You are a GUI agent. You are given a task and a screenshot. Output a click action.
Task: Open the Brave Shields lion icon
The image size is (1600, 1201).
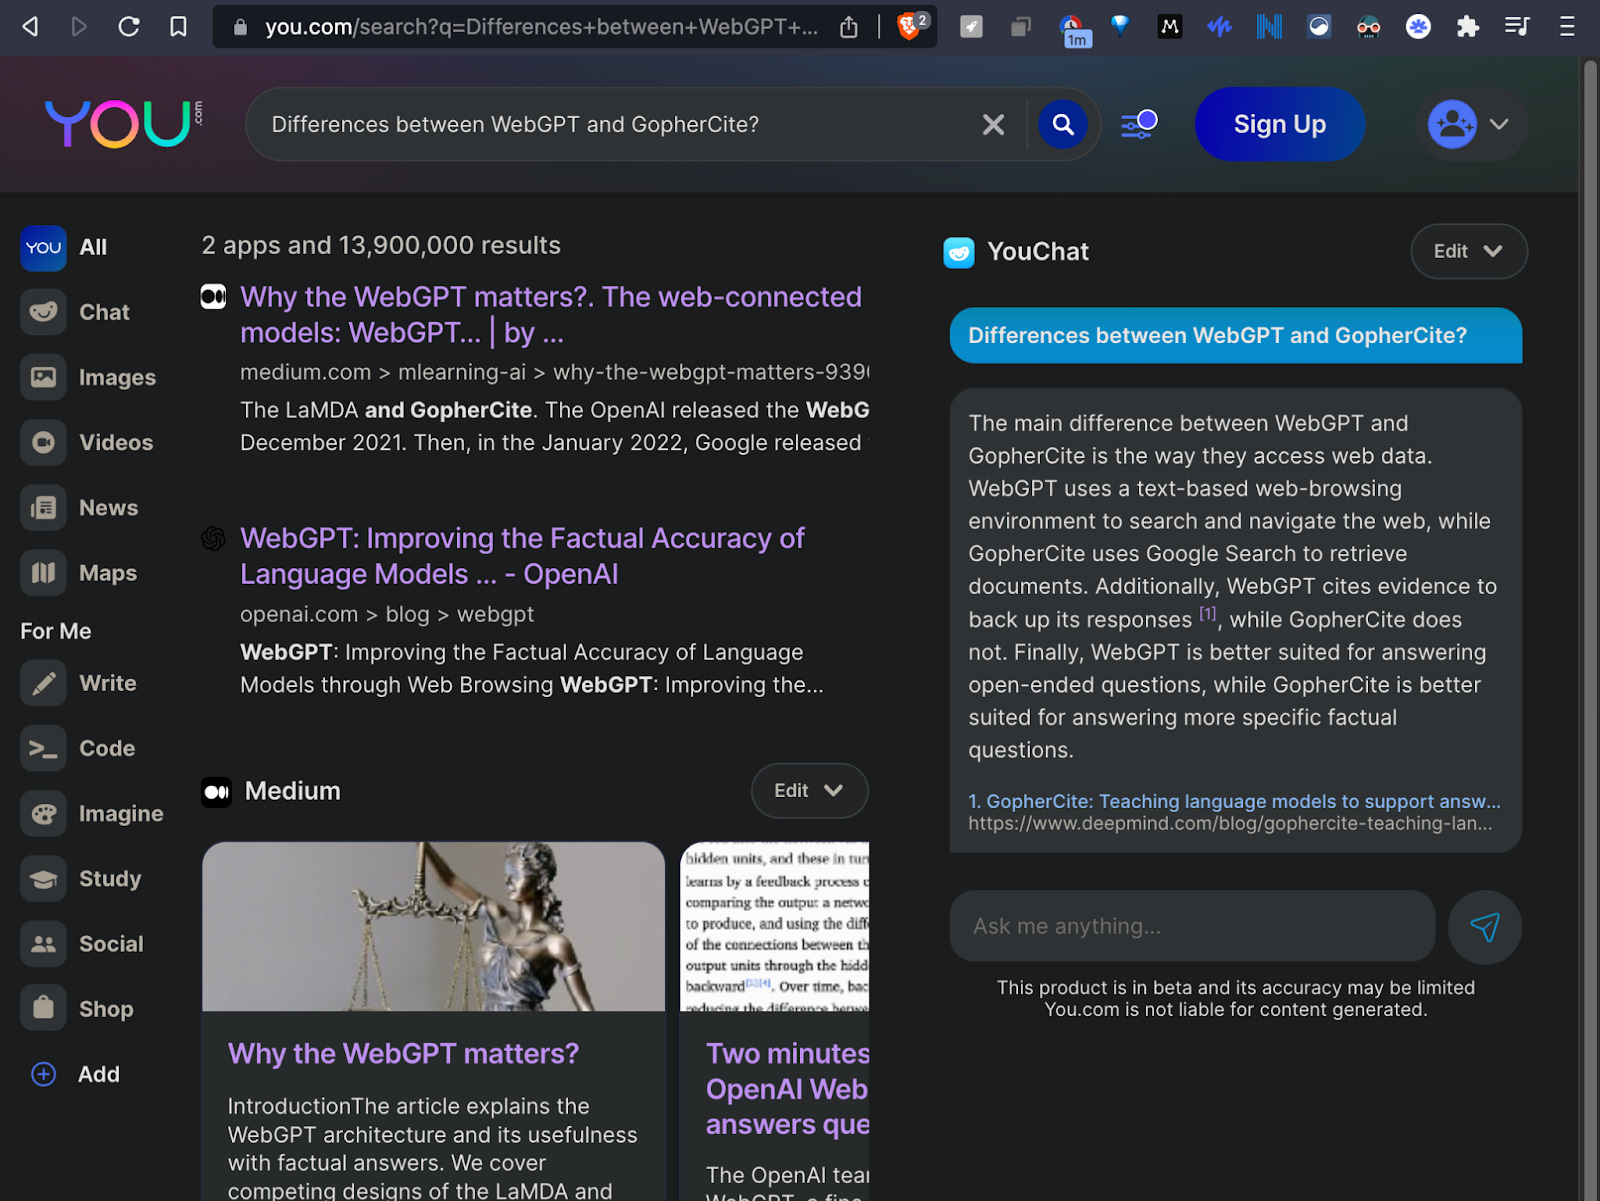(909, 26)
